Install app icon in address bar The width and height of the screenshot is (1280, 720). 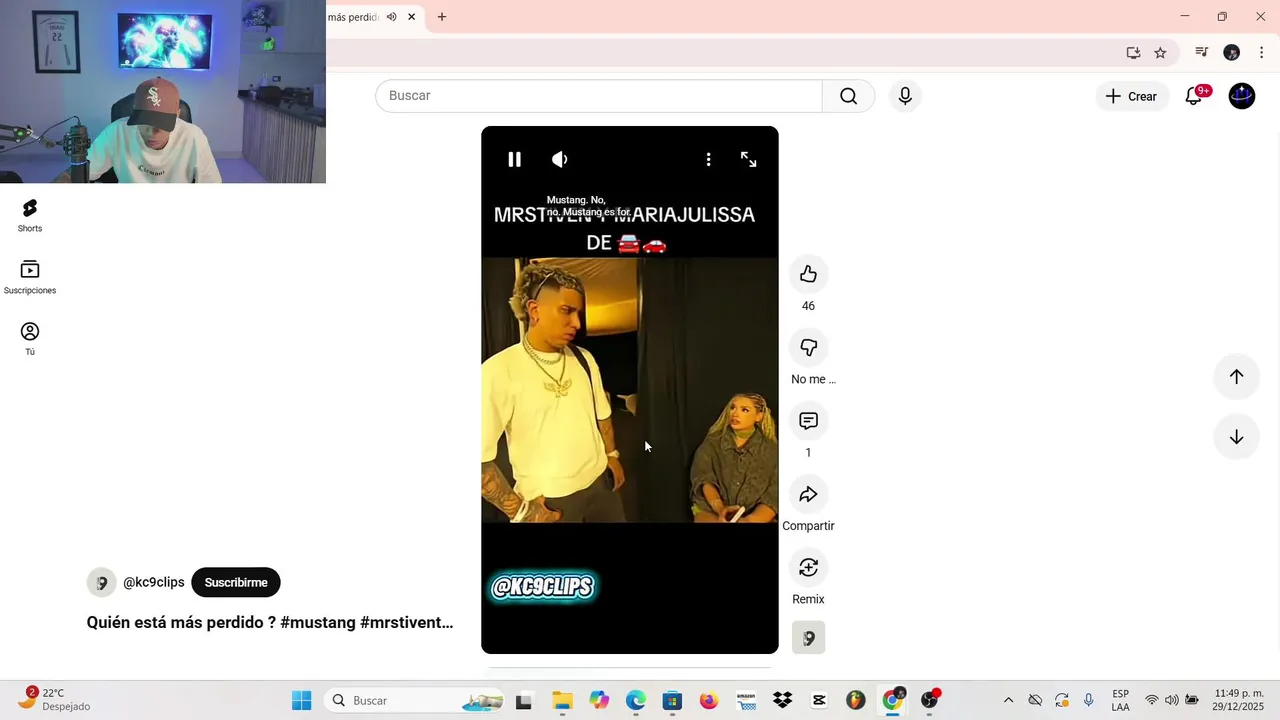click(x=1133, y=53)
